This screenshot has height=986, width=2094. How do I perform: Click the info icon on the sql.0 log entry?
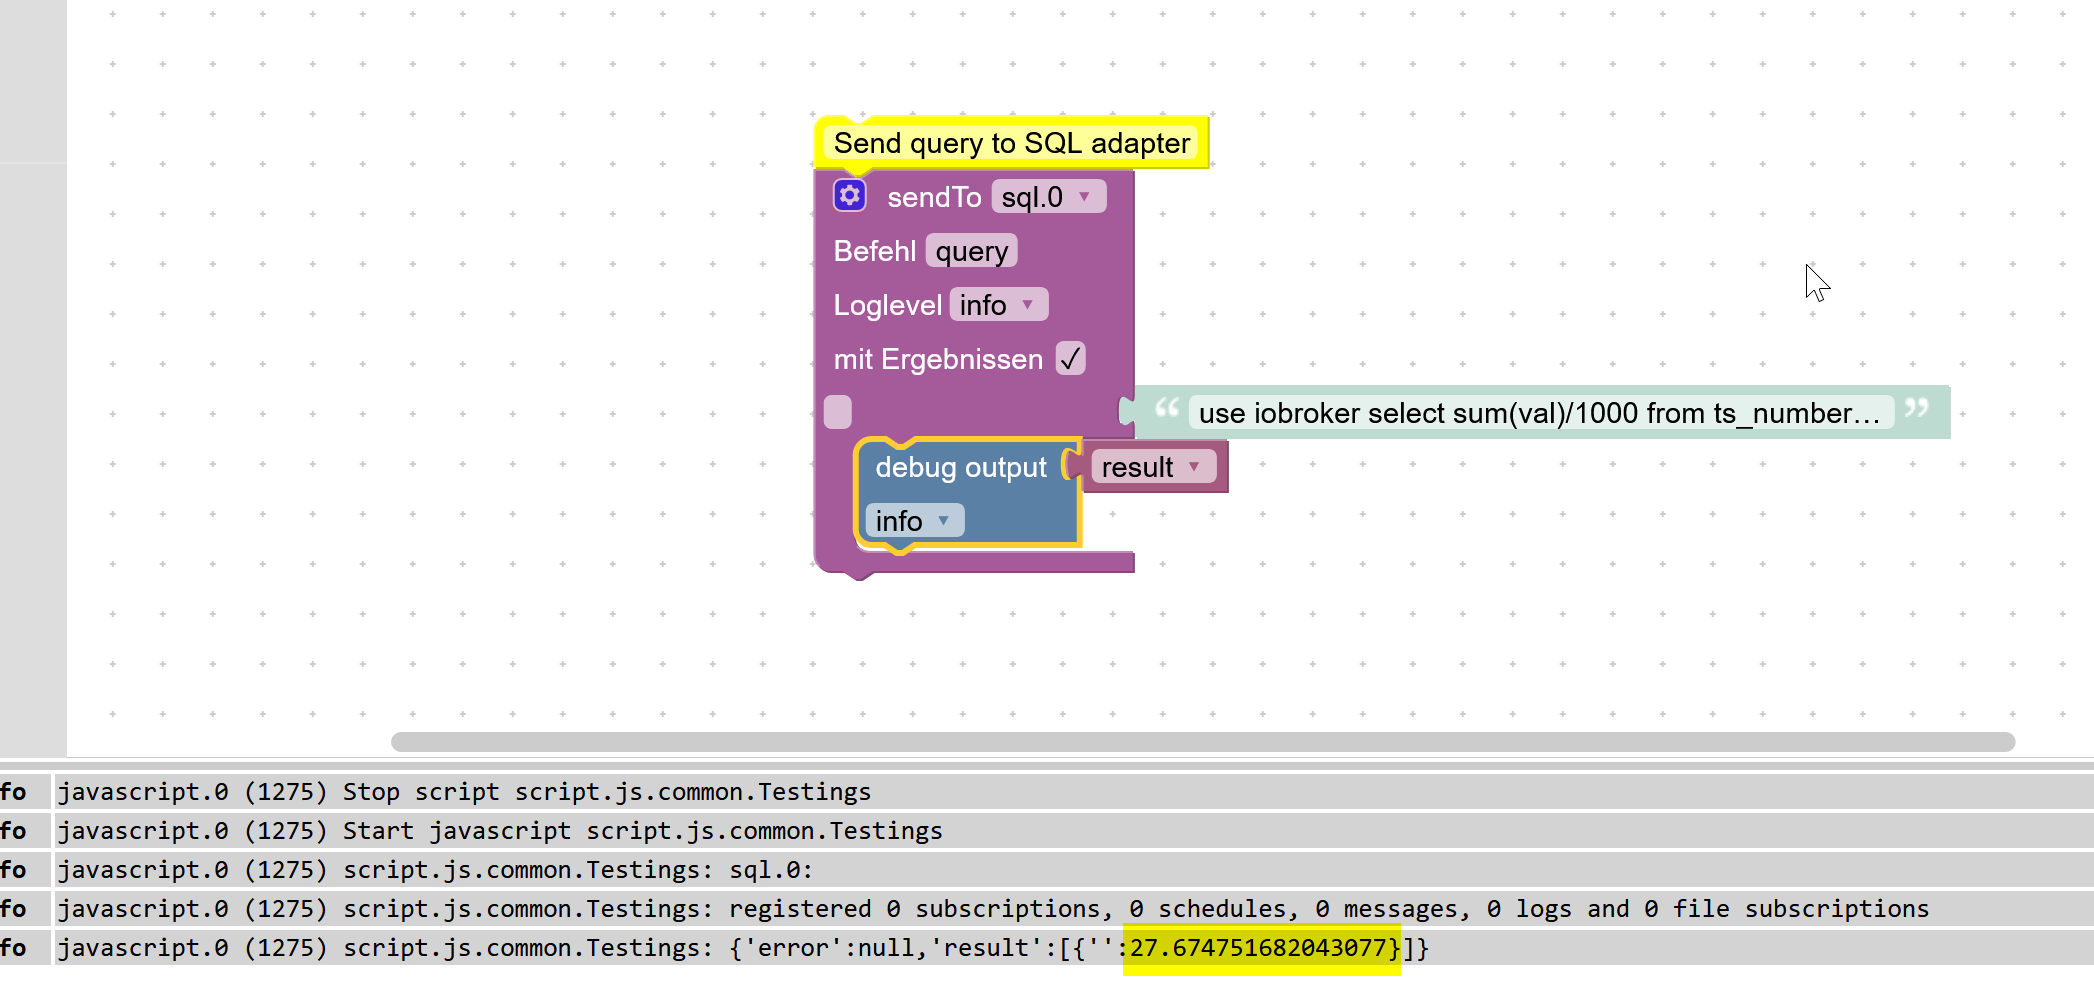(x=13, y=869)
